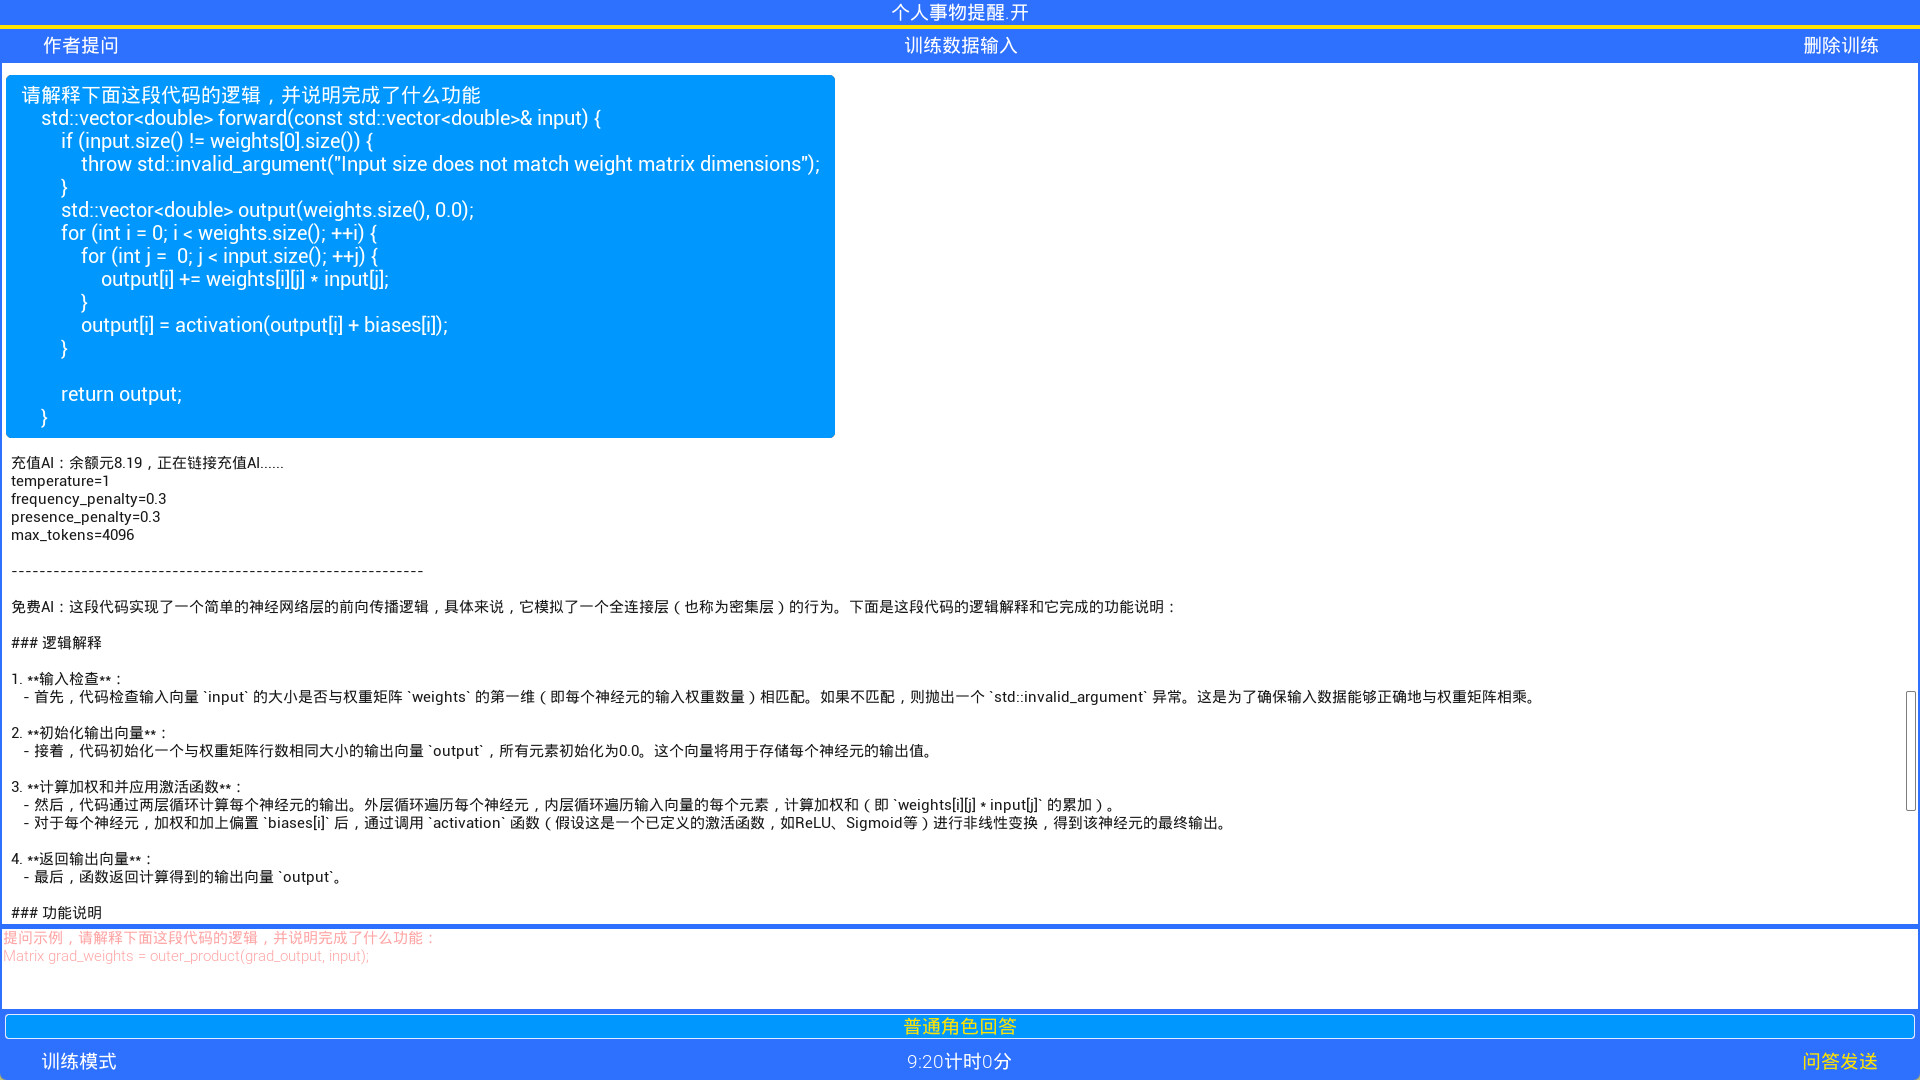The height and width of the screenshot is (1080, 1920).
Task: Select the blue forward() code bubble
Action: [420, 255]
